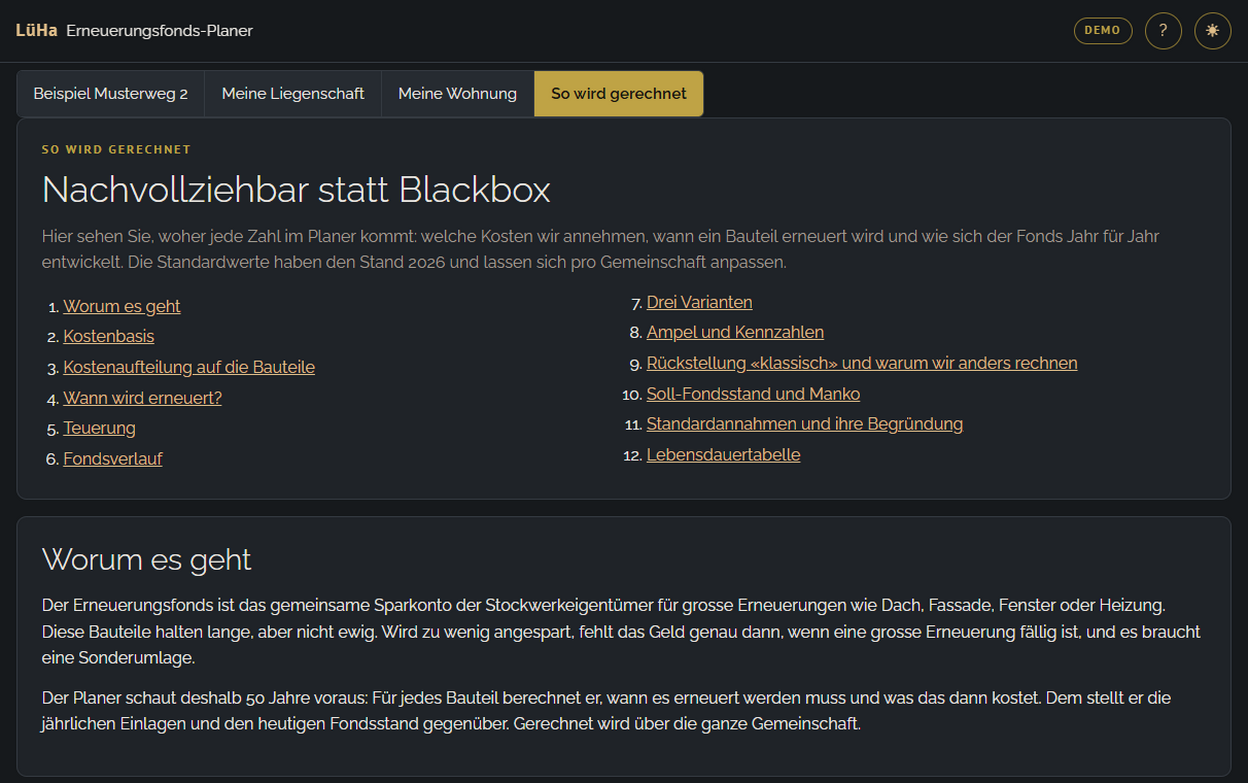
Task: Open the help question mark icon
Action: coord(1163,30)
